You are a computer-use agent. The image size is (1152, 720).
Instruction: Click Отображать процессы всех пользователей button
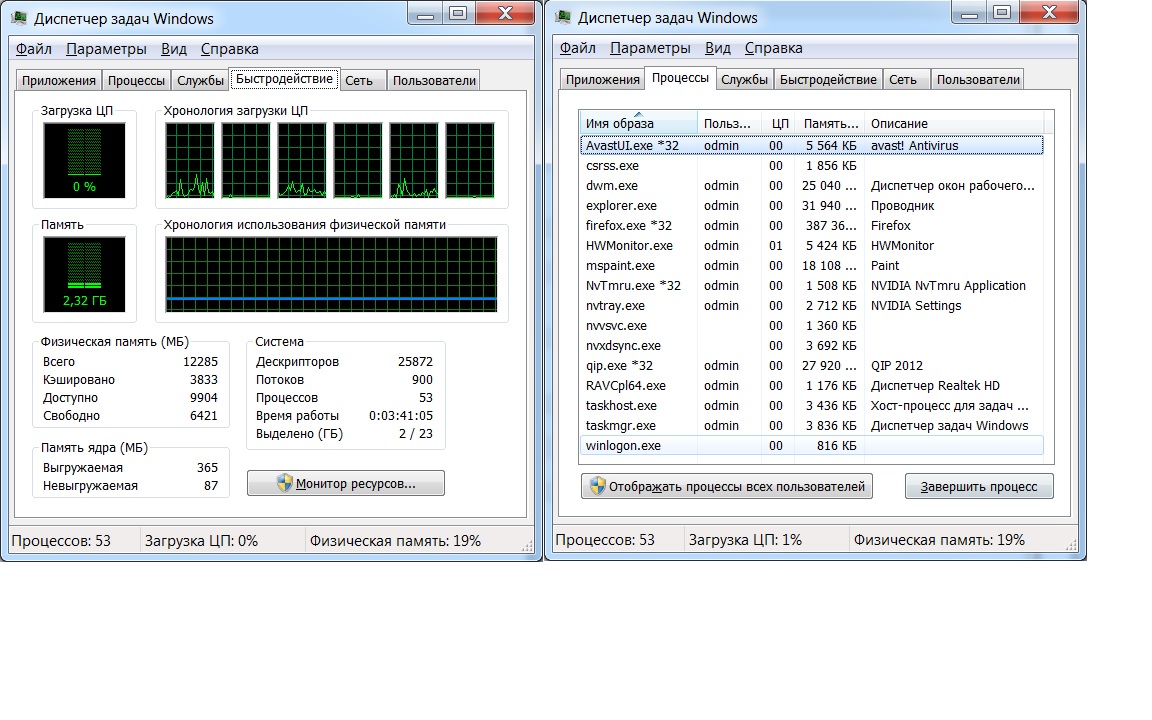click(x=727, y=487)
